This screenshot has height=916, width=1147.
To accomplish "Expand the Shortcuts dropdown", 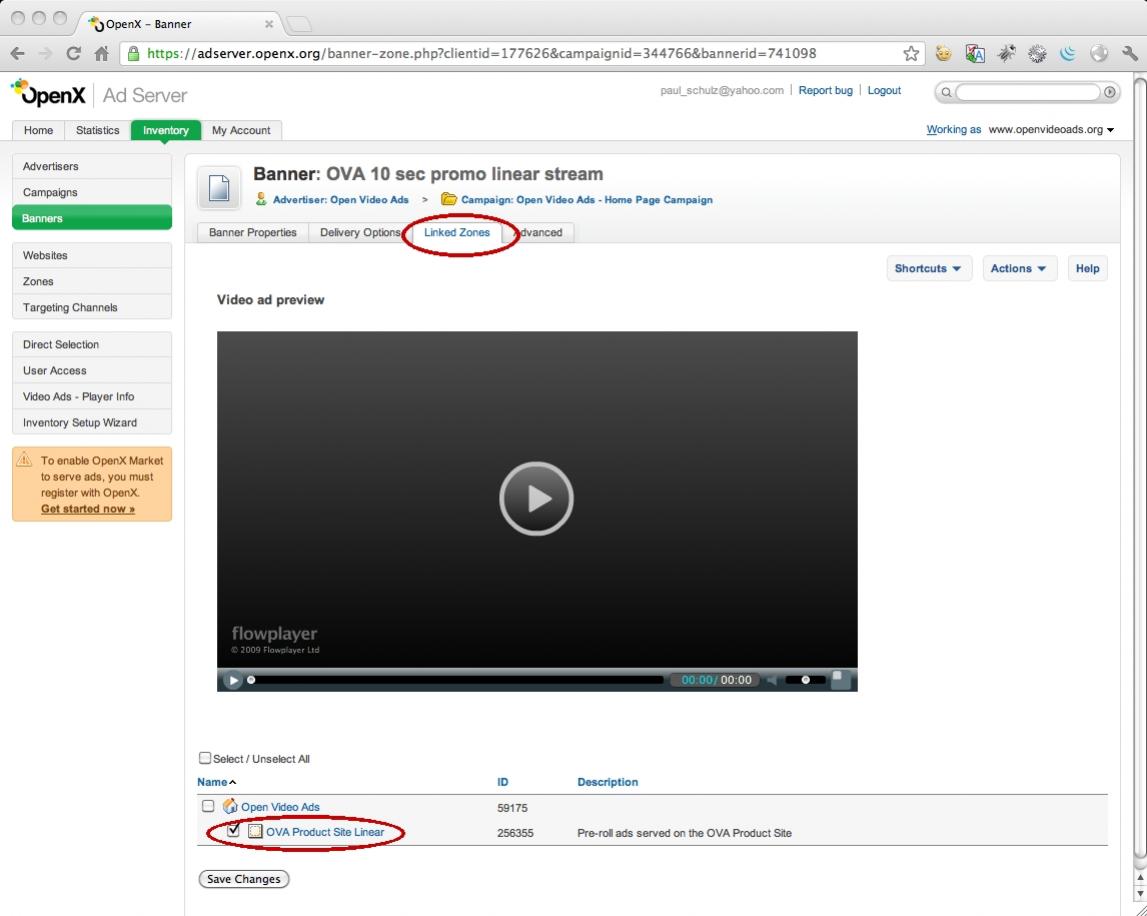I will 929,269.
